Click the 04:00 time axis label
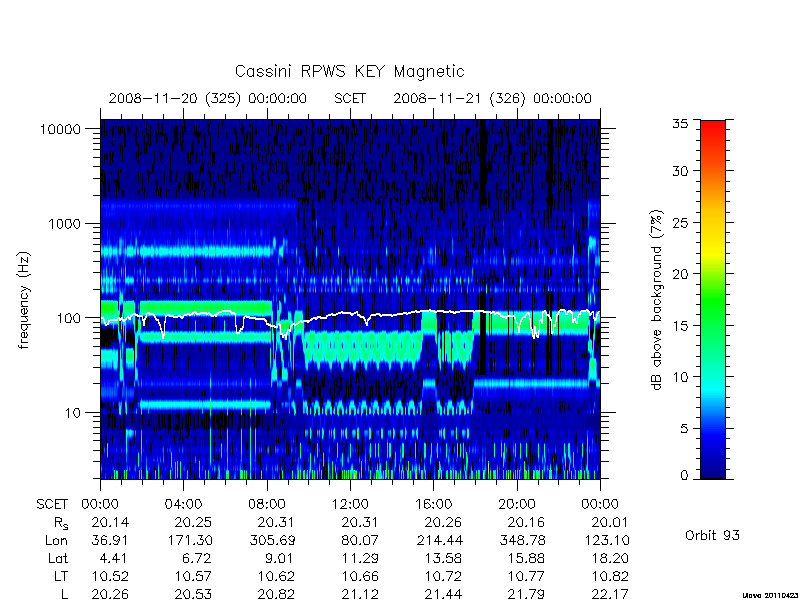The height and width of the screenshot is (600, 800). (183, 505)
